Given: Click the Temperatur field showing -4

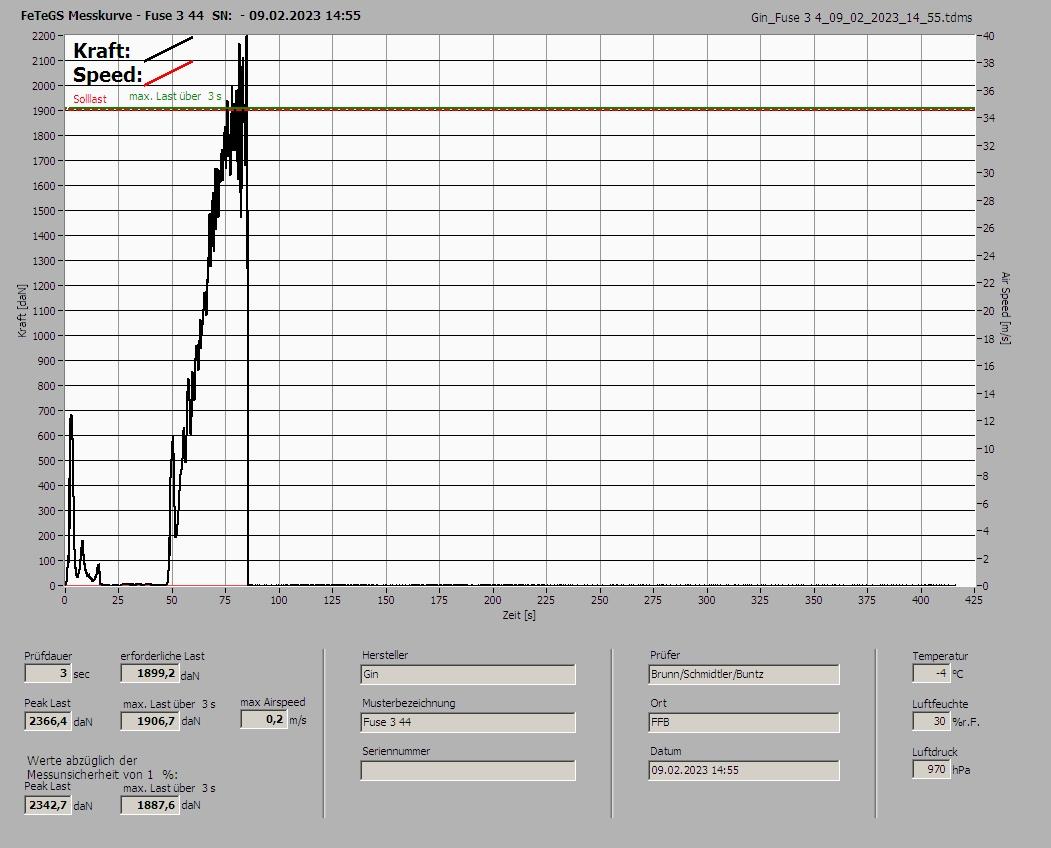Looking at the screenshot, I should [931, 673].
